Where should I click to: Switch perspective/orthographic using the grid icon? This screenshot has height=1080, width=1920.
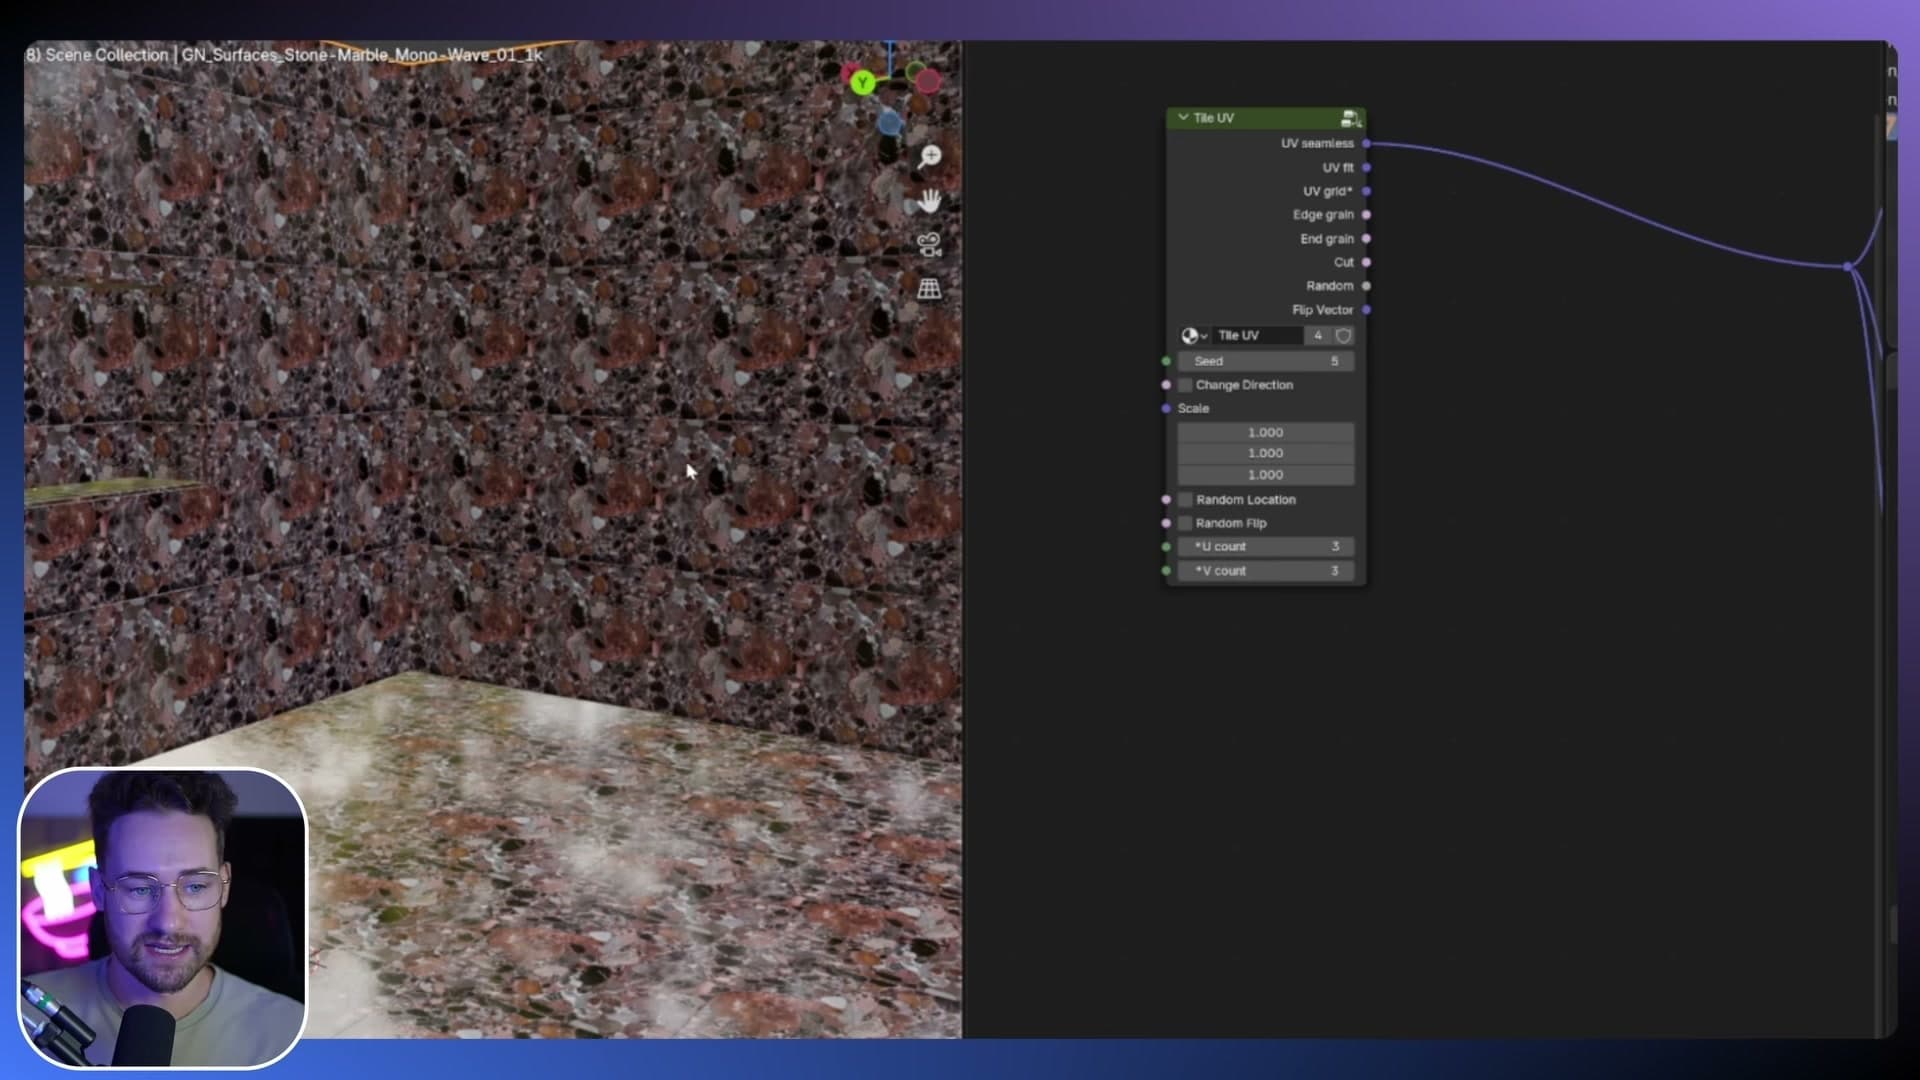pyautogui.click(x=930, y=289)
